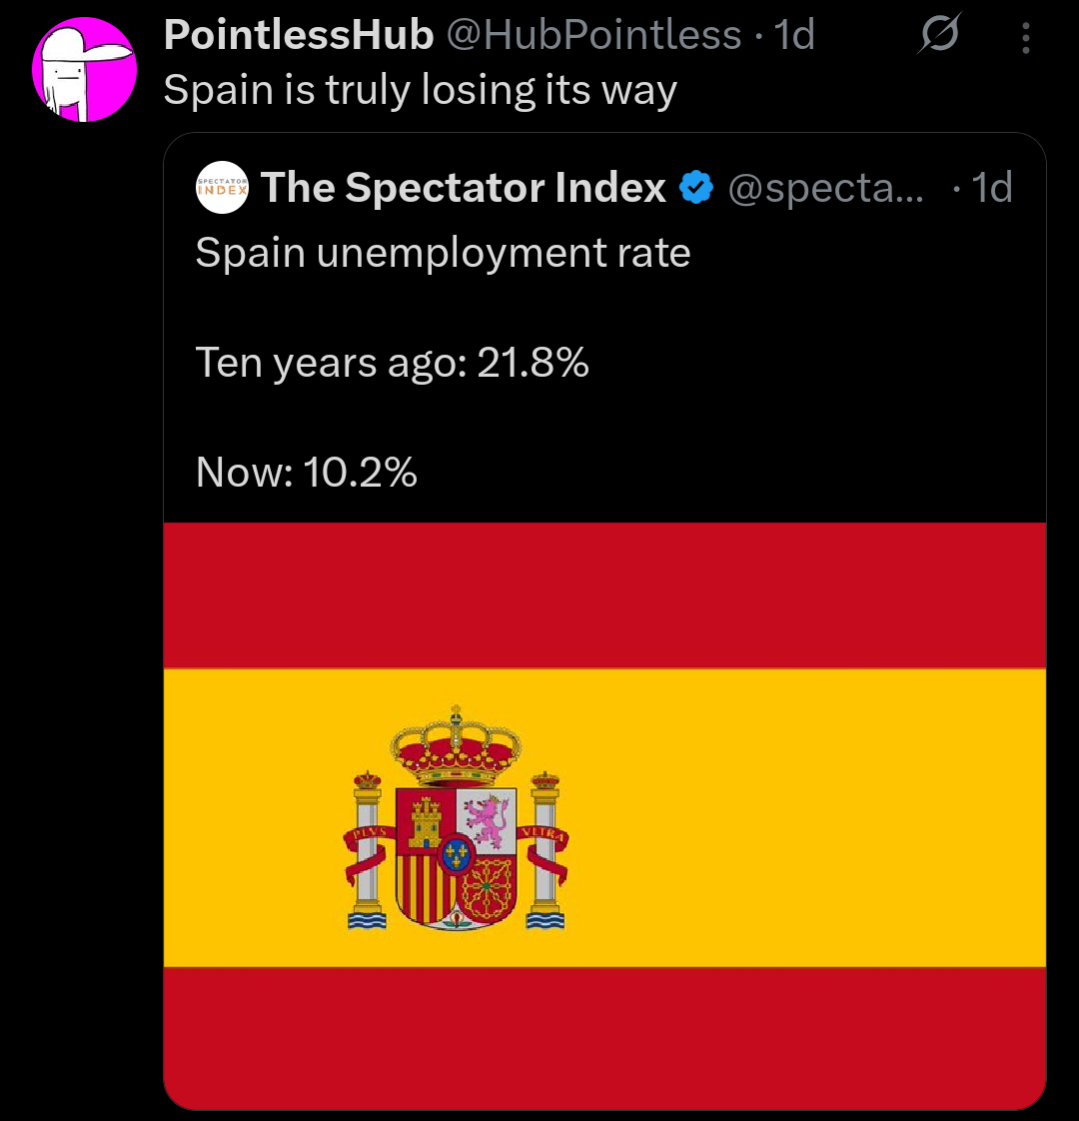Open the three-dot more options menu
1079x1121 pixels.
pyautogui.click(x=1026, y=38)
